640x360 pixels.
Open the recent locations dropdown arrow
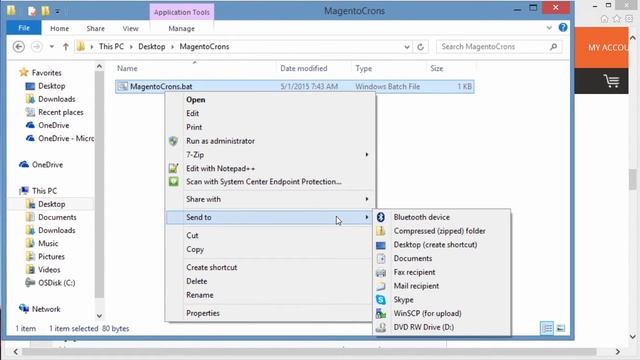point(52,47)
